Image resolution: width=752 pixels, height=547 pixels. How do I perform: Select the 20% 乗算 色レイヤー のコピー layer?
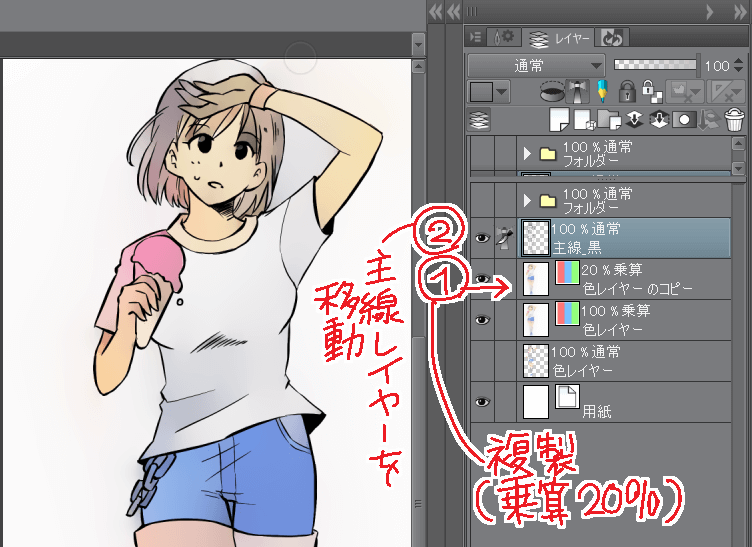coord(624,279)
